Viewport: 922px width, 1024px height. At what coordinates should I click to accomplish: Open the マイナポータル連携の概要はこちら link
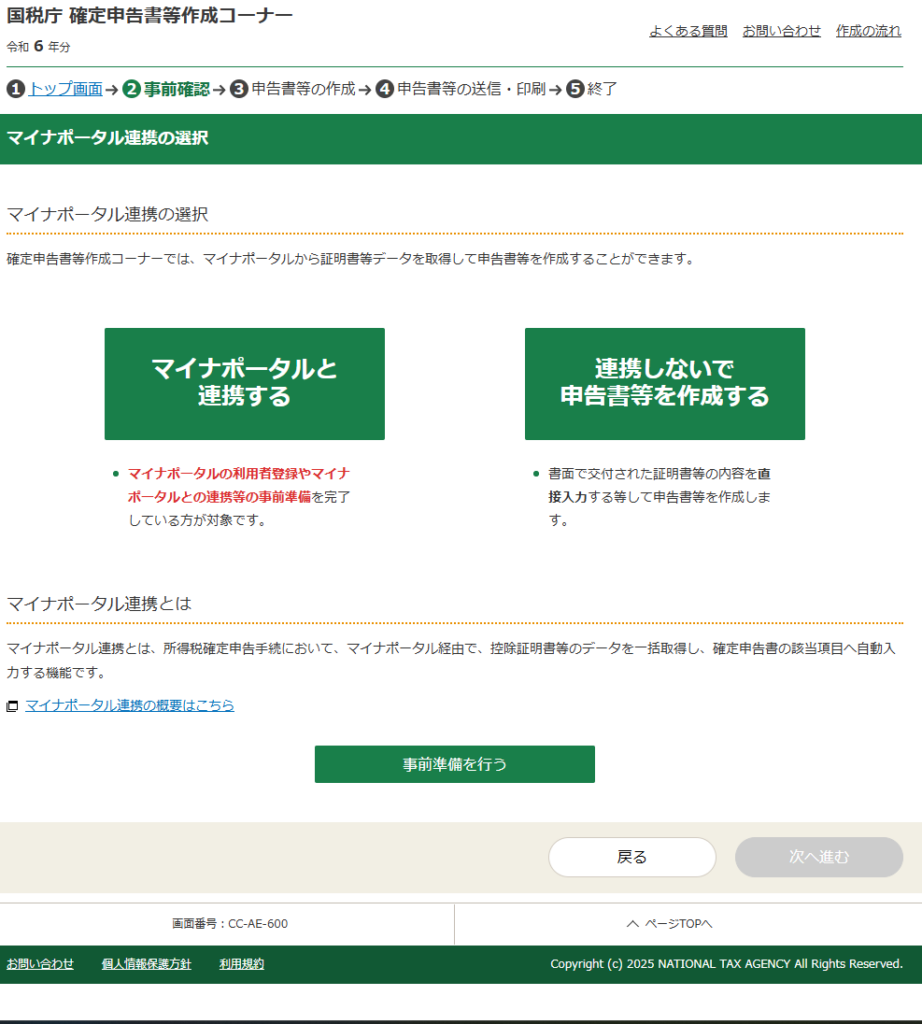pos(130,705)
